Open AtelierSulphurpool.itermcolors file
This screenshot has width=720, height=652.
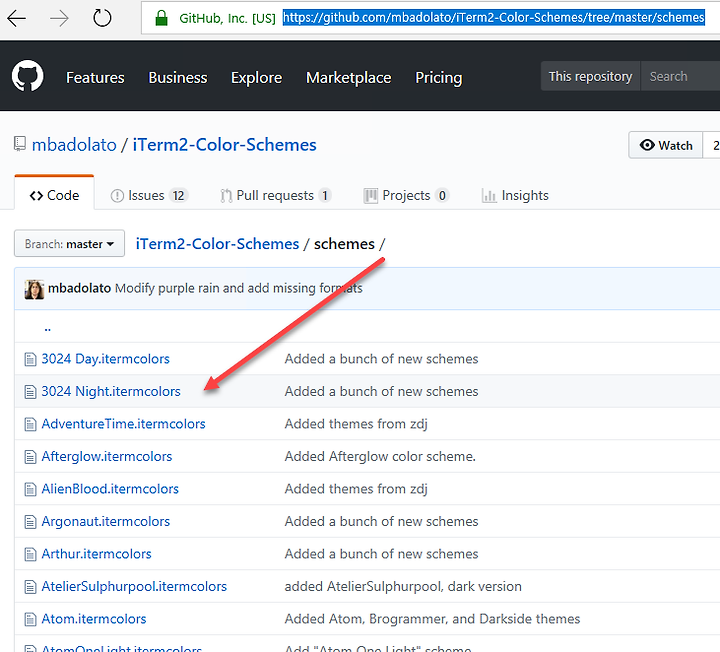coord(134,587)
